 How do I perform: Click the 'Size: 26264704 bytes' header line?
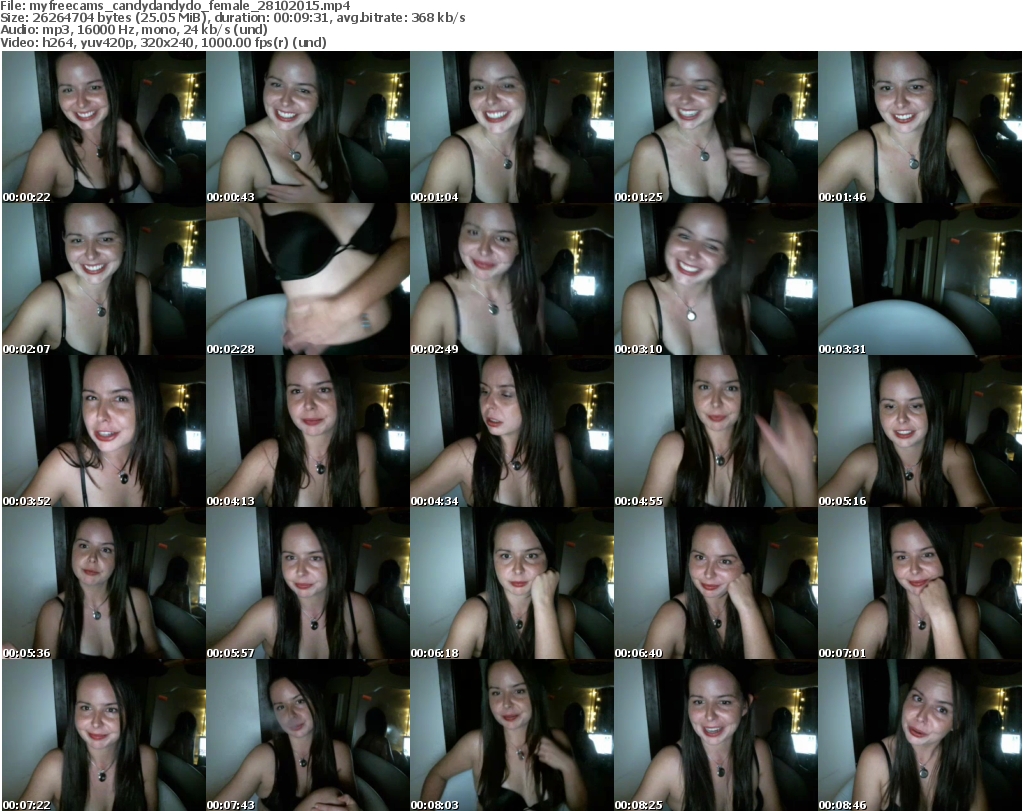point(232,18)
